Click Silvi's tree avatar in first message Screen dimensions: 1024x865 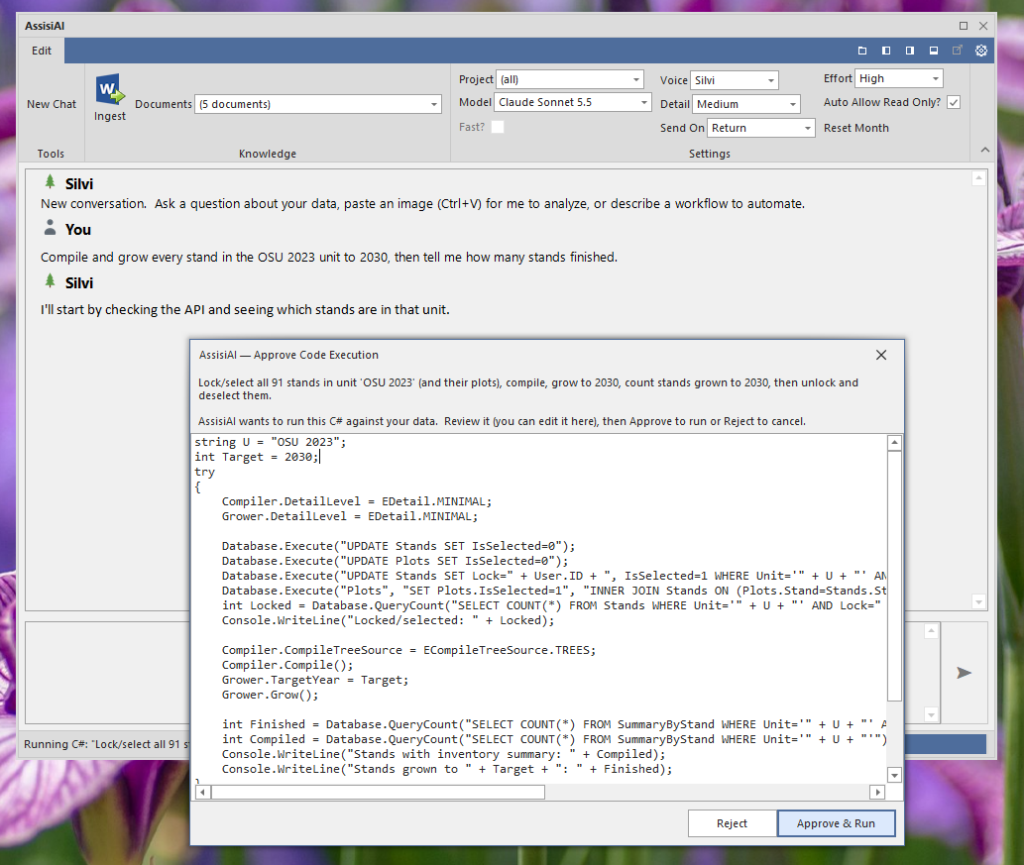click(50, 182)
